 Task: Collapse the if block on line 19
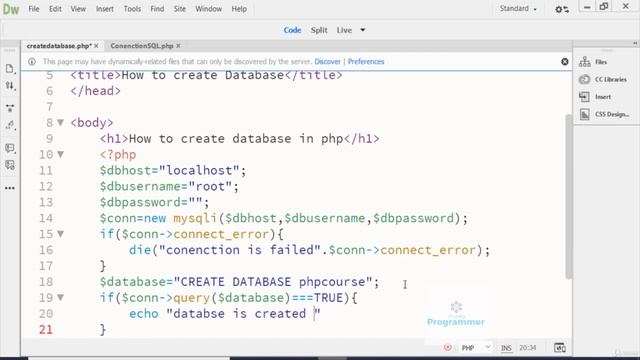click(x=60, y=298)
